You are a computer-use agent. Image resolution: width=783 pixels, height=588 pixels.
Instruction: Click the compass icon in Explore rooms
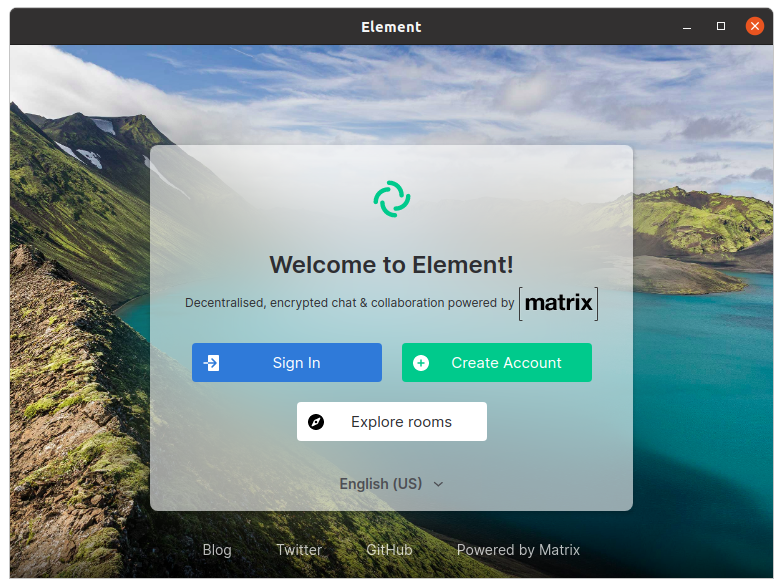pos(316,422)
